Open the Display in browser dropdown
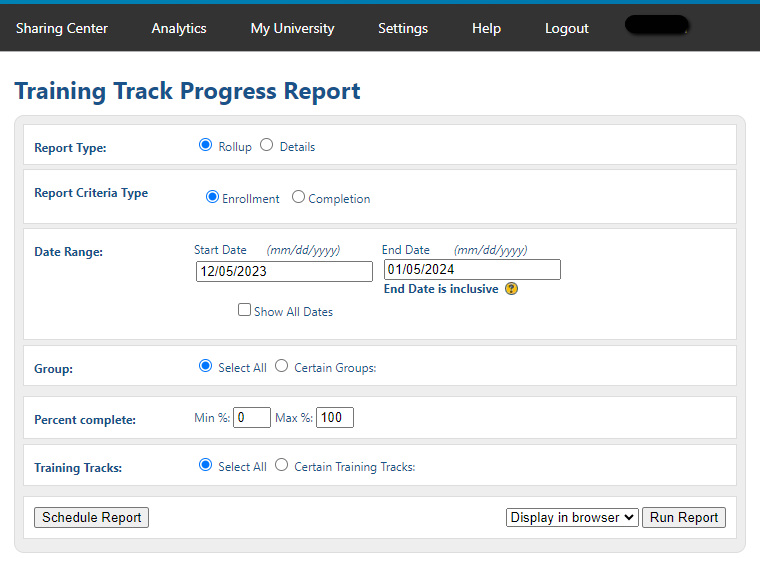Image resolution: width=760 pixels, height=583 pixels. coord(572,517)
